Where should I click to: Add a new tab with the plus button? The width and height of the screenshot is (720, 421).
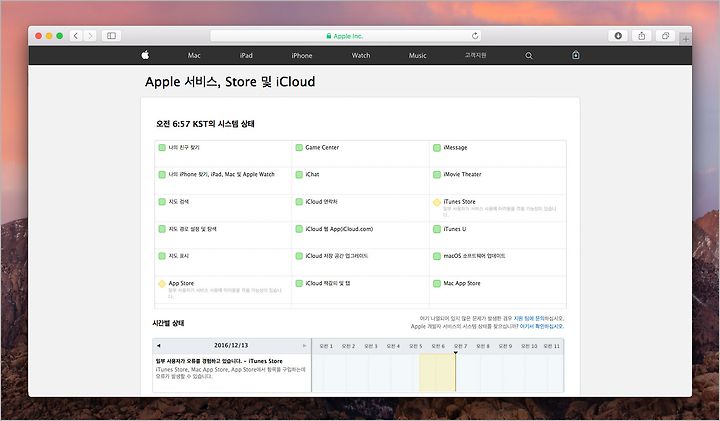(x=686, y=39)
